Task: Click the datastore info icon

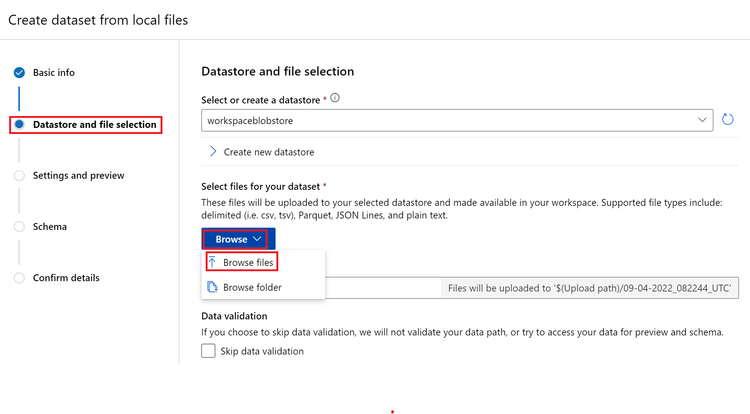Action: coord(335,98)
